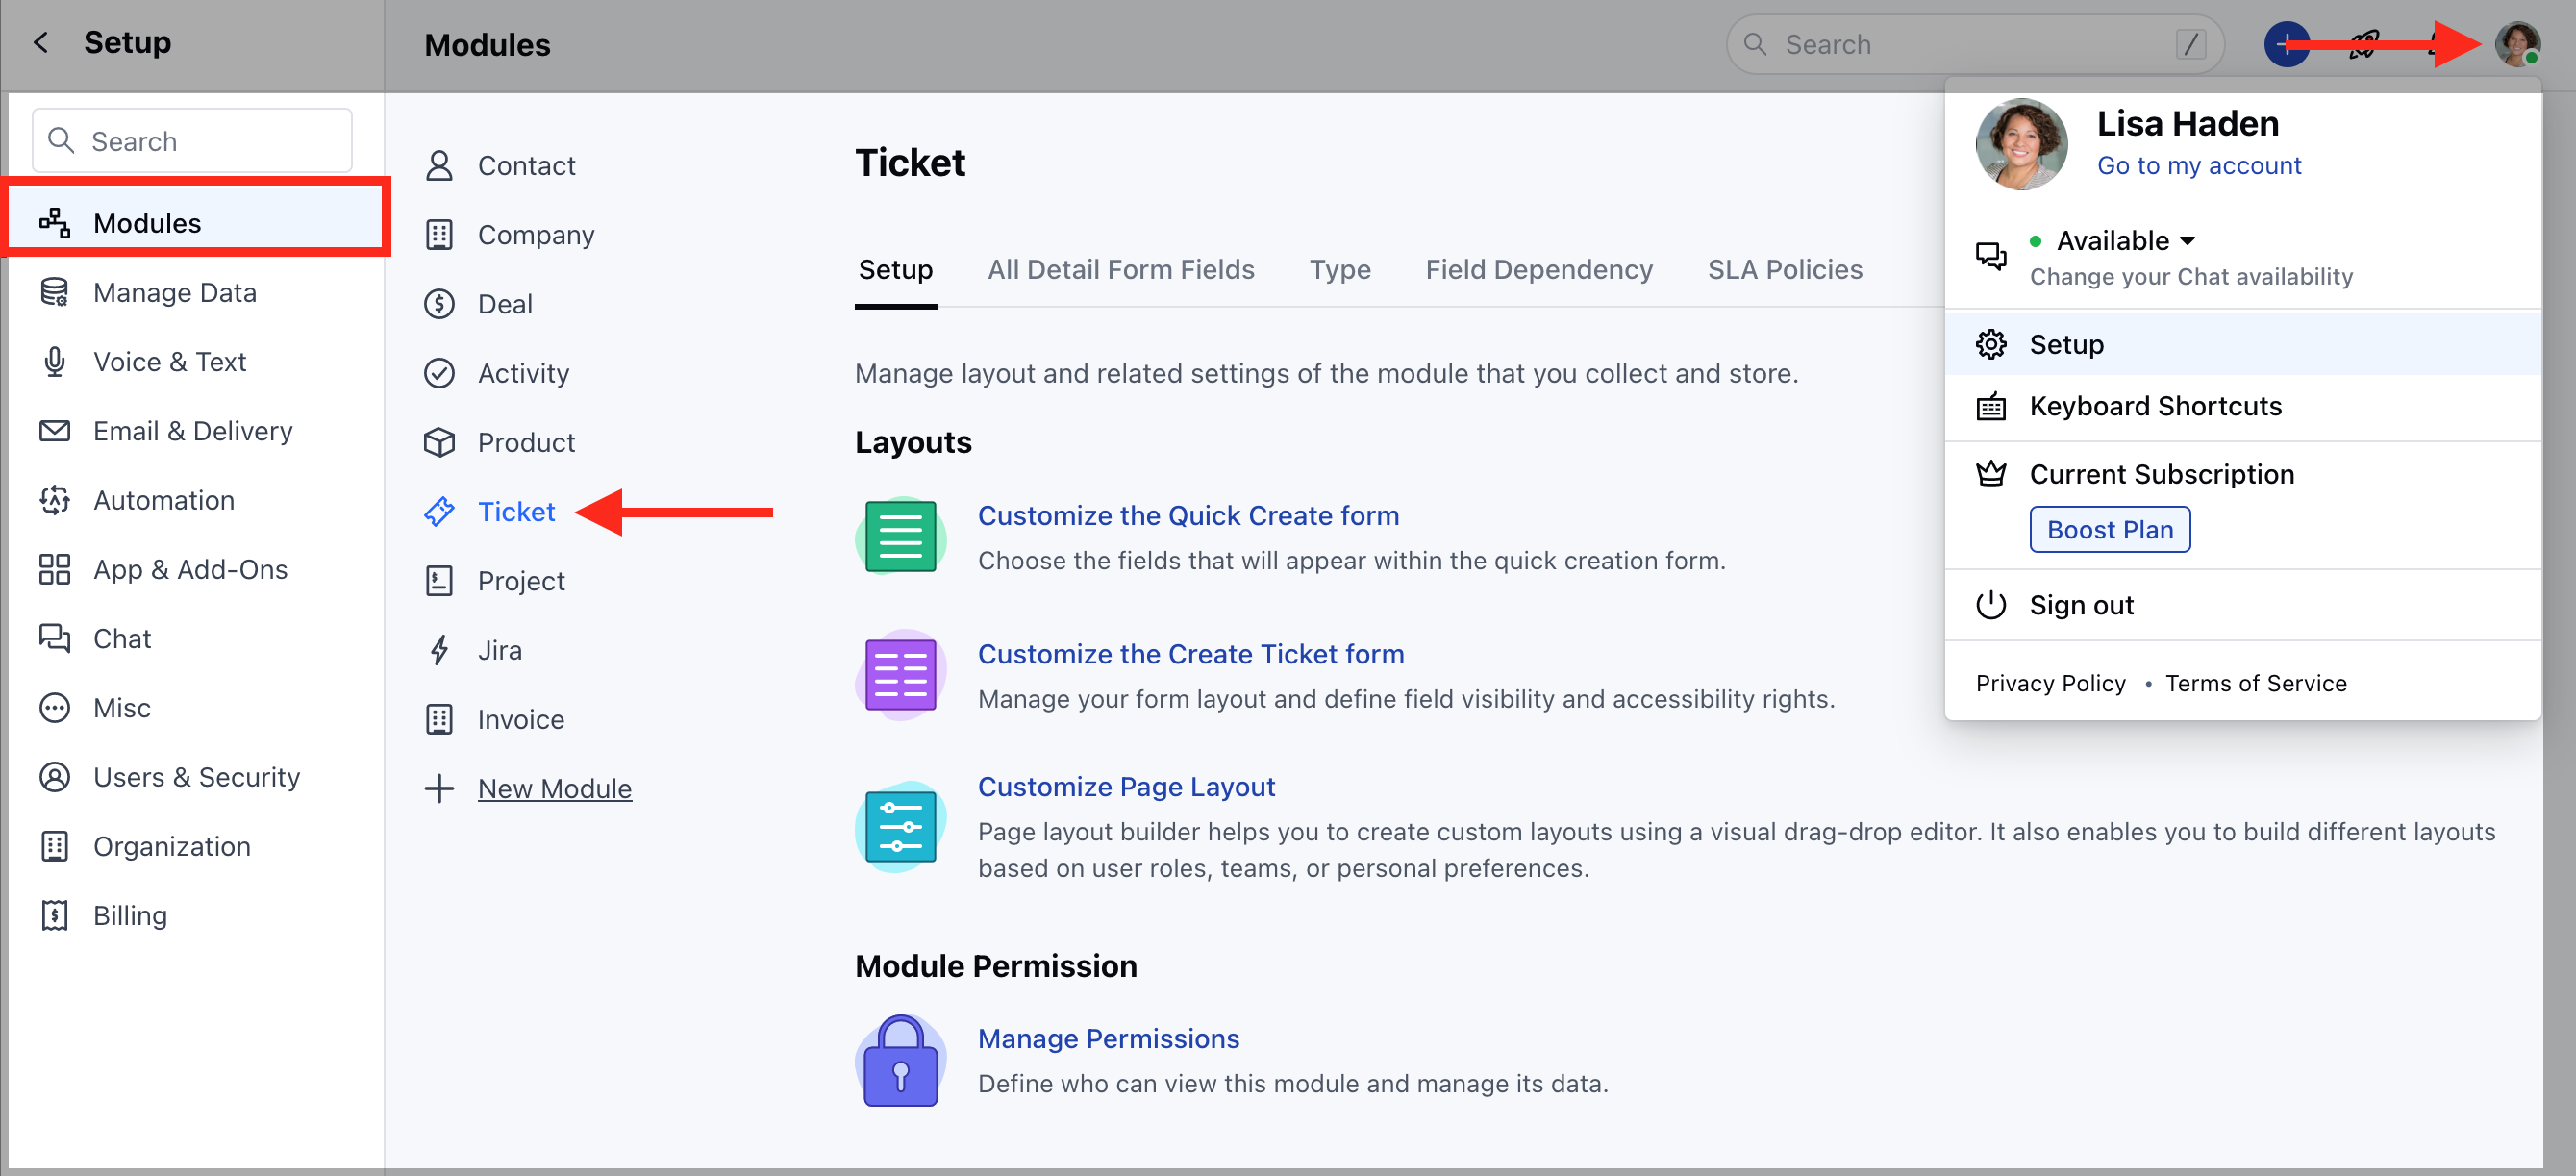Collapse Setup with the back chevron
Screen dimensions: 2576x1176
(40, 42)
